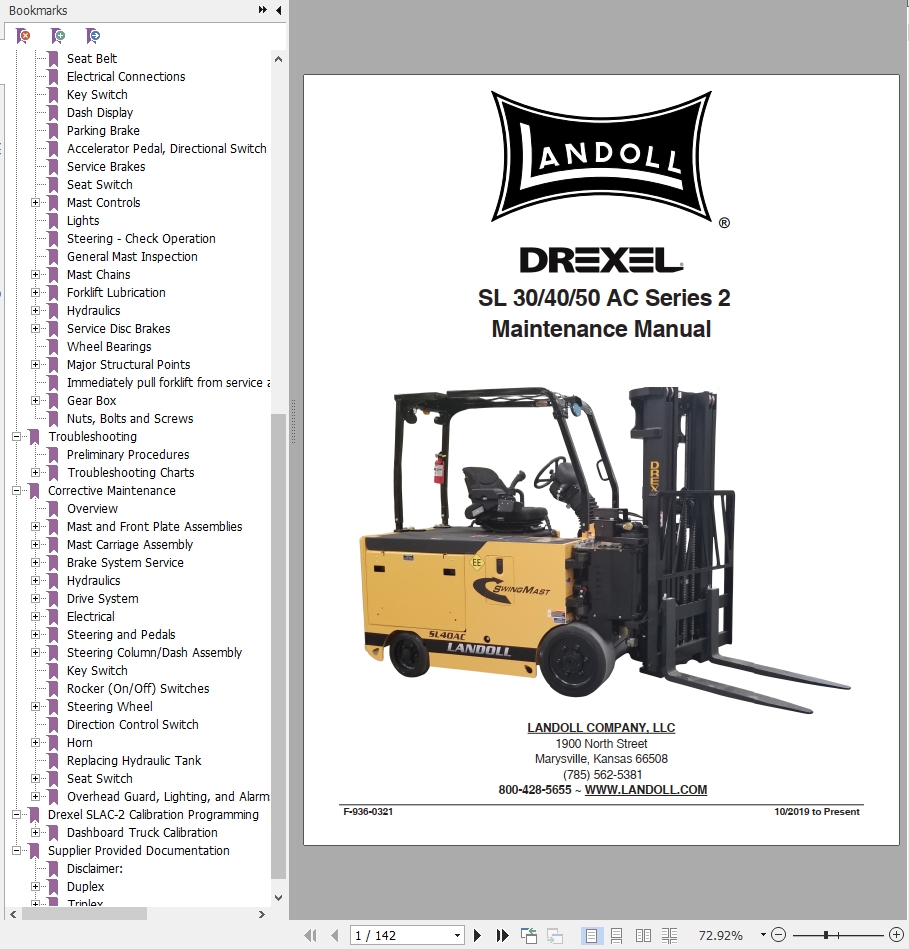Go to Steering - Check Operation bookmark
Screen dimensions: 909x949
click(141, 239)
